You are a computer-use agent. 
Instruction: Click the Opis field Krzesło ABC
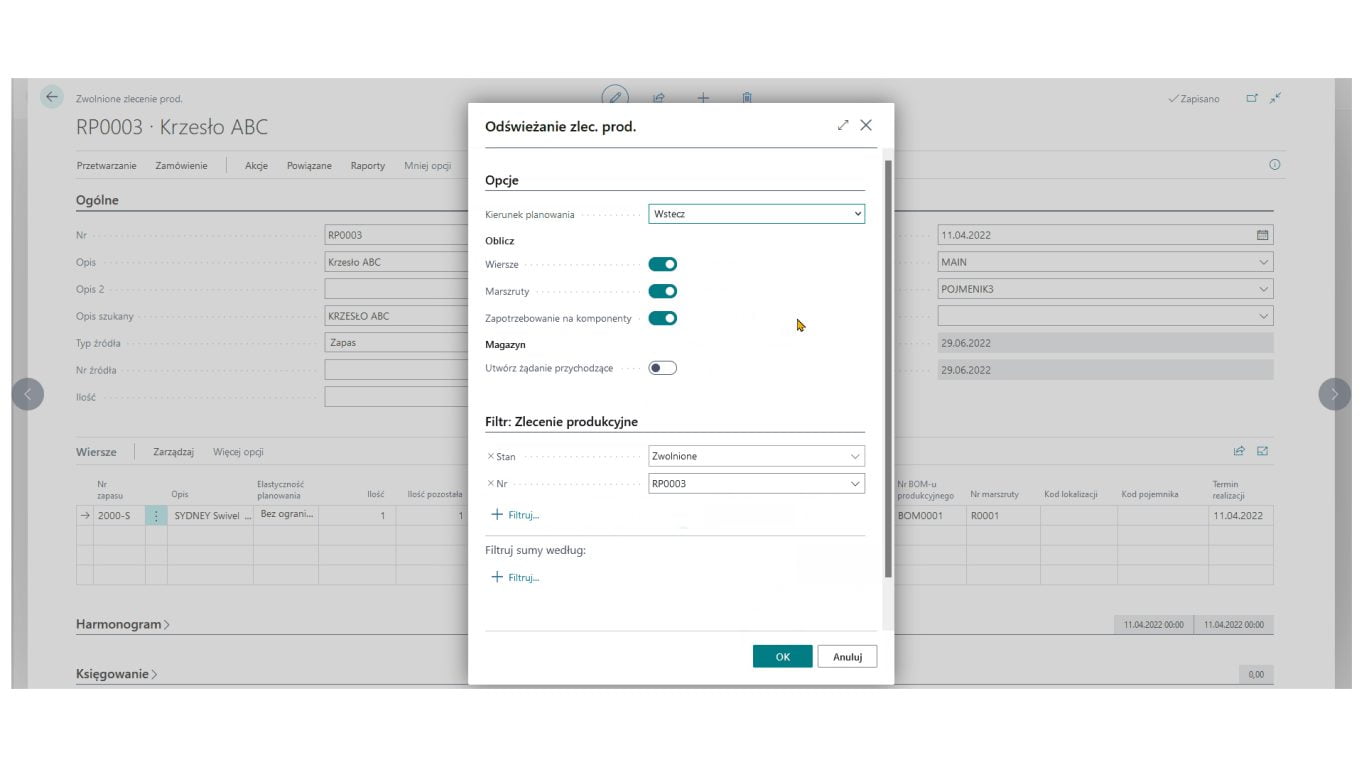click(x=397, y=262)
